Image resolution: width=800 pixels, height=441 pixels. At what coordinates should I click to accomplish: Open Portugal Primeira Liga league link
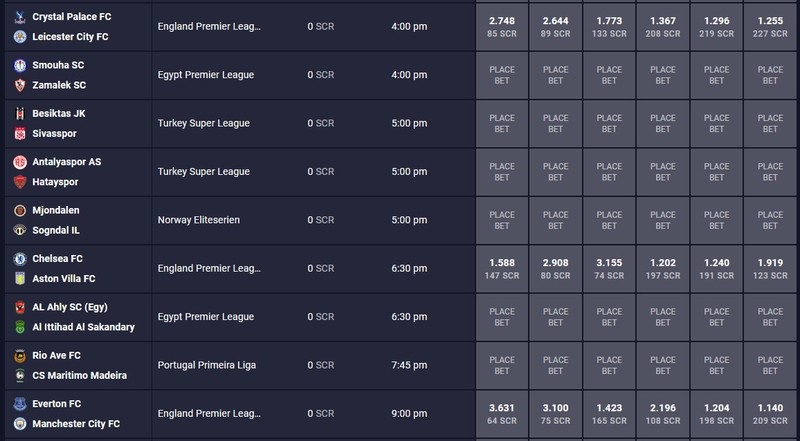[x=207, y=365]
